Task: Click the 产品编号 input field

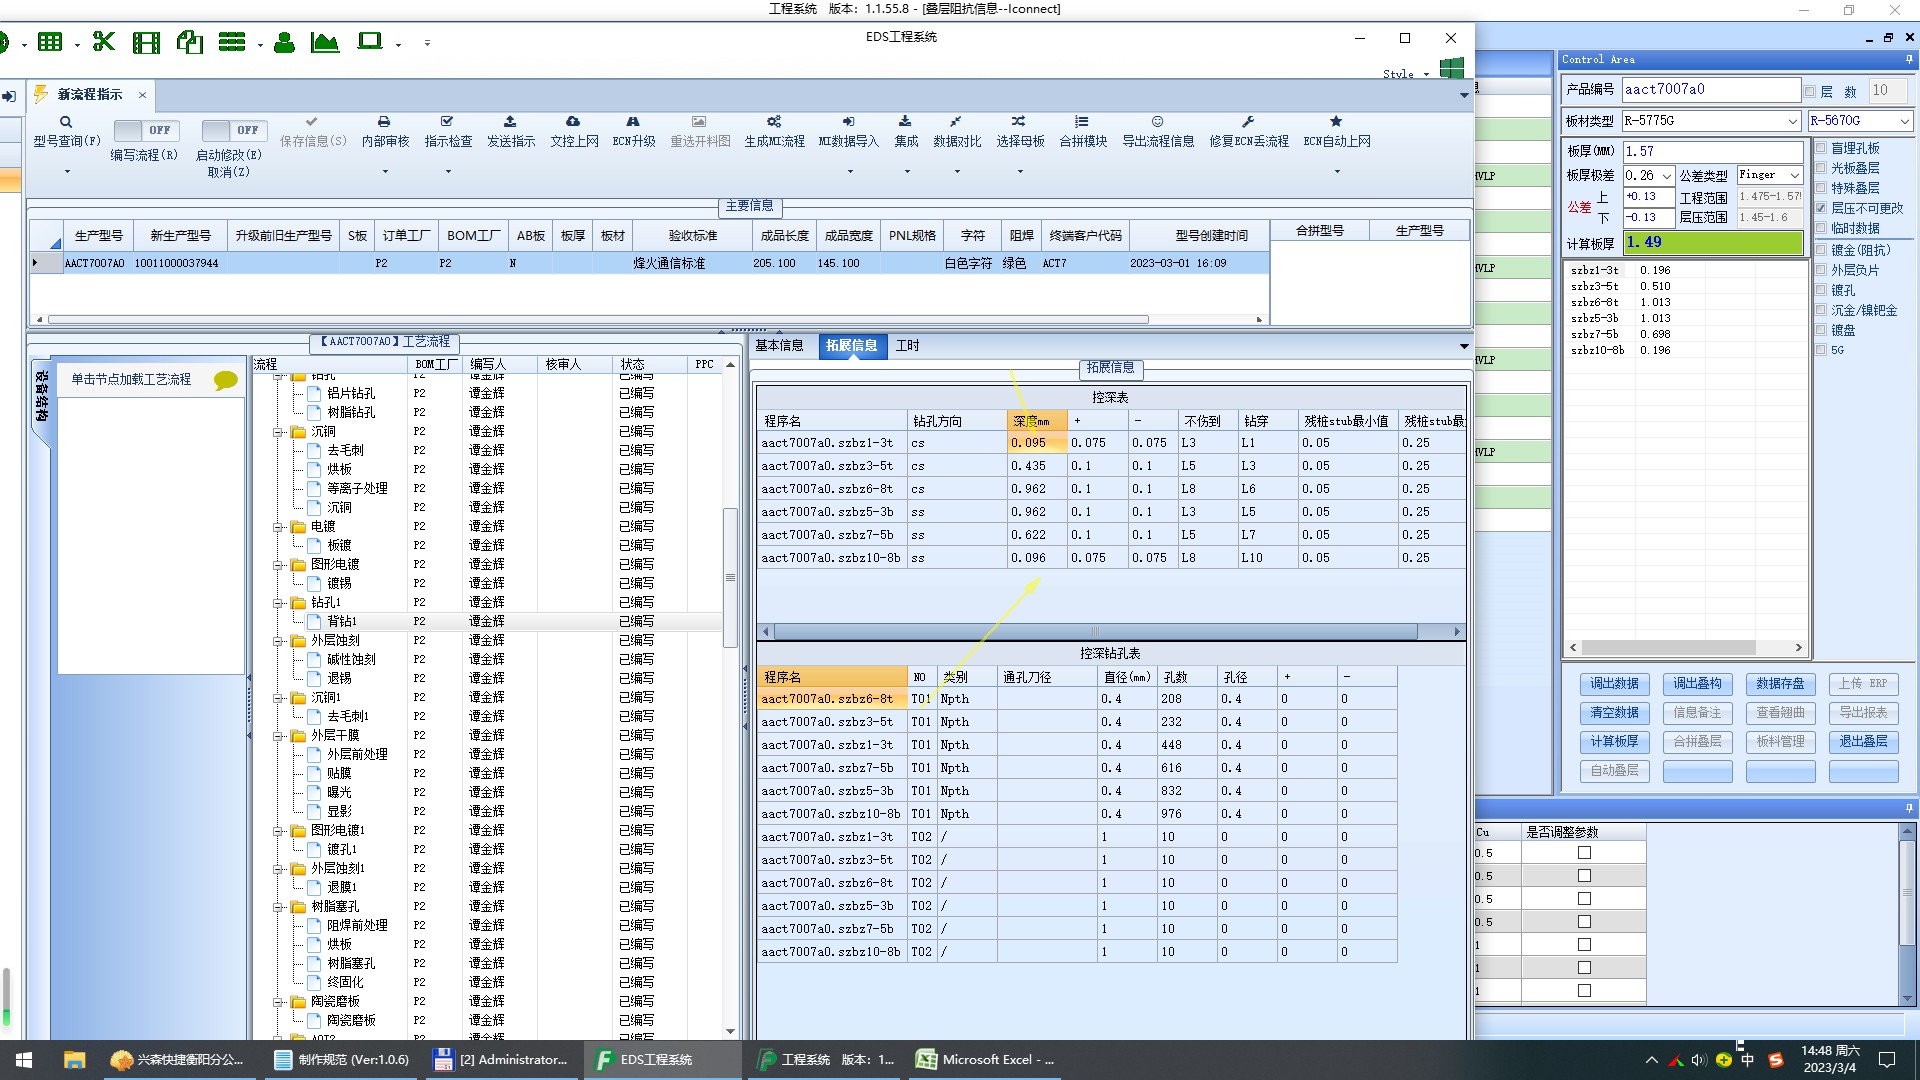Action: pos(1709,89)
